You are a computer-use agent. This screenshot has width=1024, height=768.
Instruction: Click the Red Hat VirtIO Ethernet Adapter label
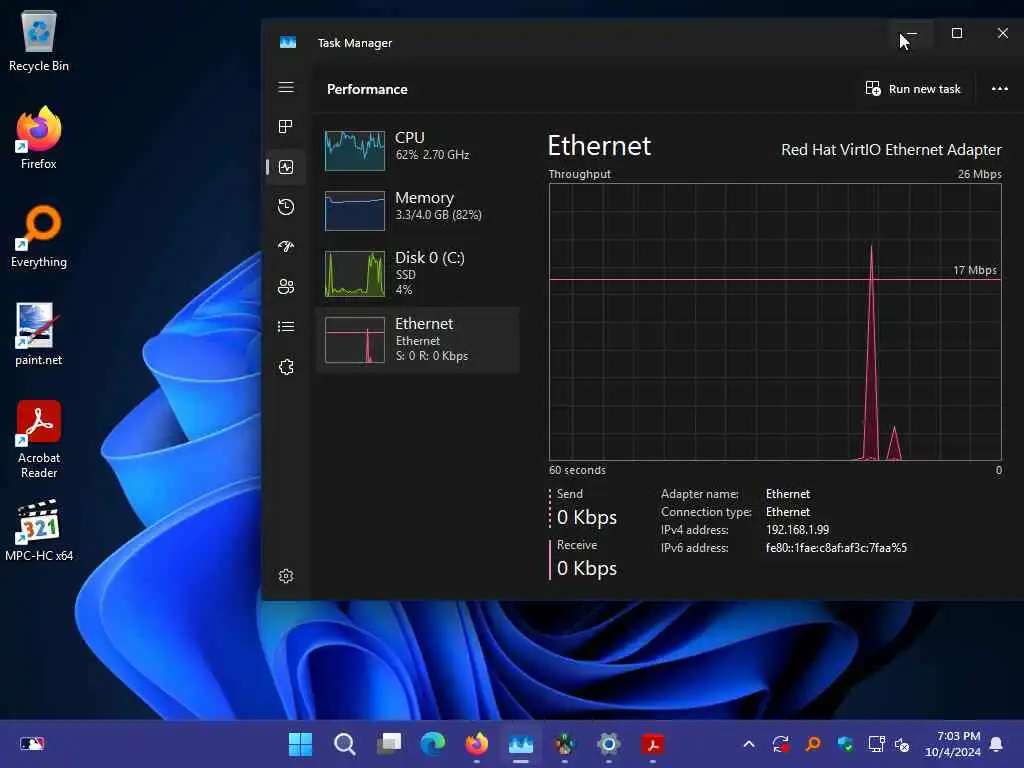[x=891, y=150]
